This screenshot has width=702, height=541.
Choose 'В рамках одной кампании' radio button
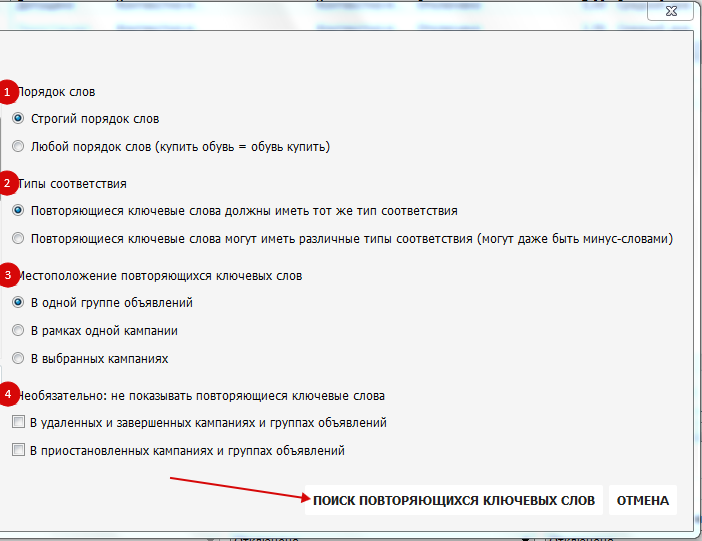[18, 331]
